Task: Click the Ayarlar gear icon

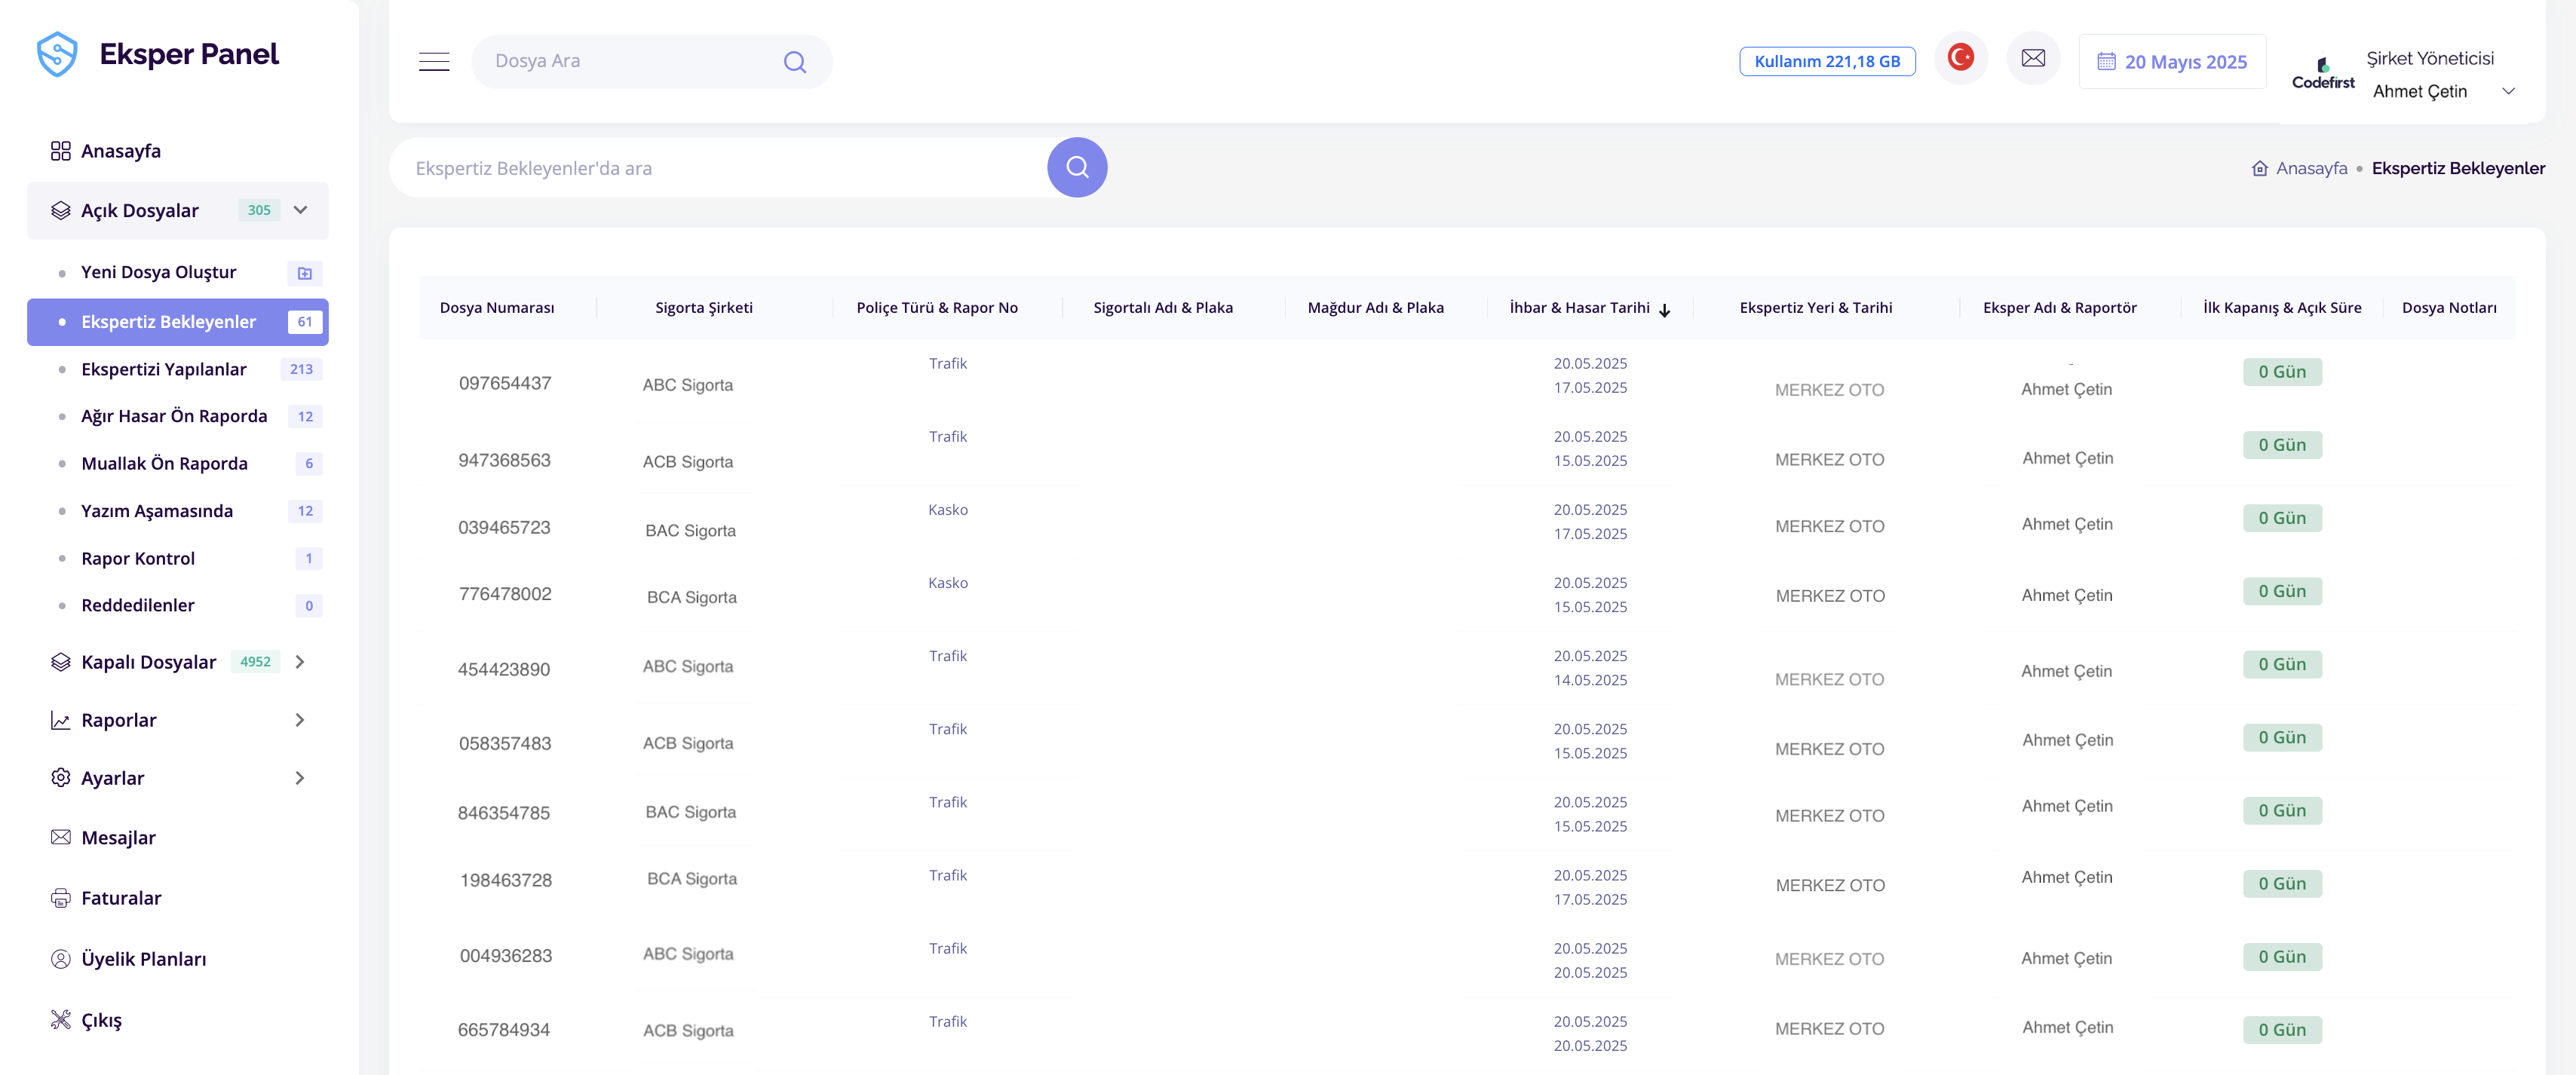Action: click(x=60, y=778)
